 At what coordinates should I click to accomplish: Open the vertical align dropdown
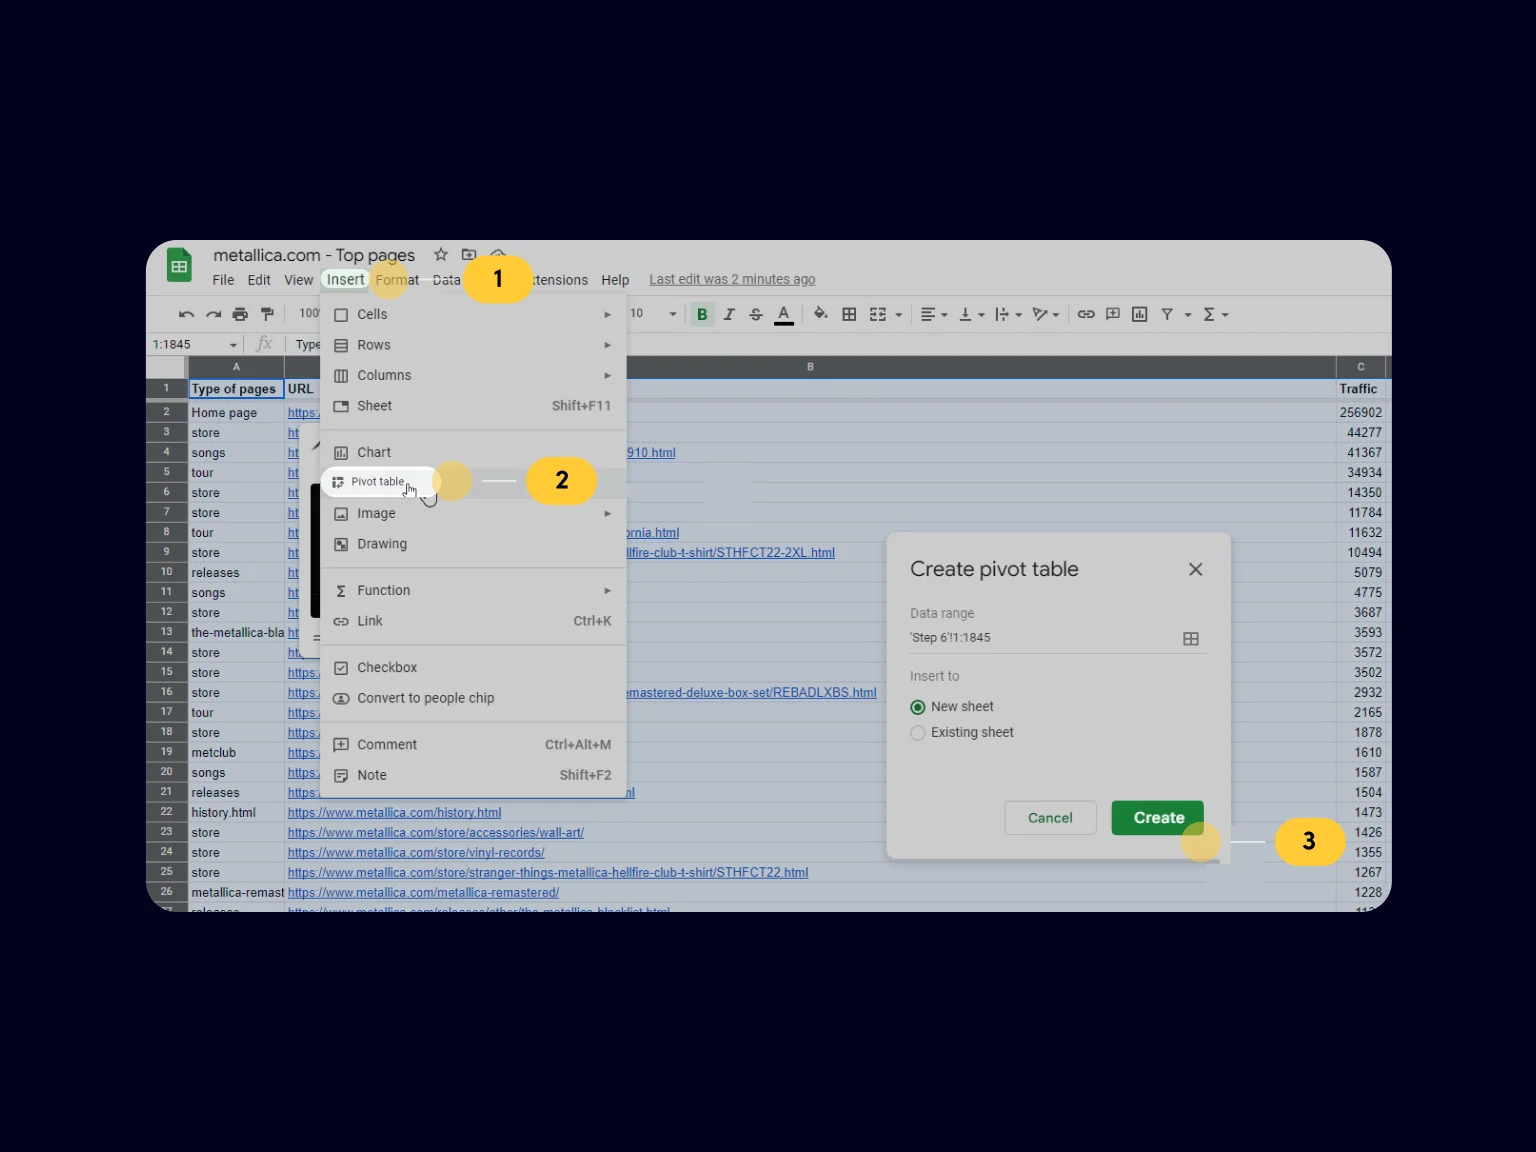click(x=971, y=314)
